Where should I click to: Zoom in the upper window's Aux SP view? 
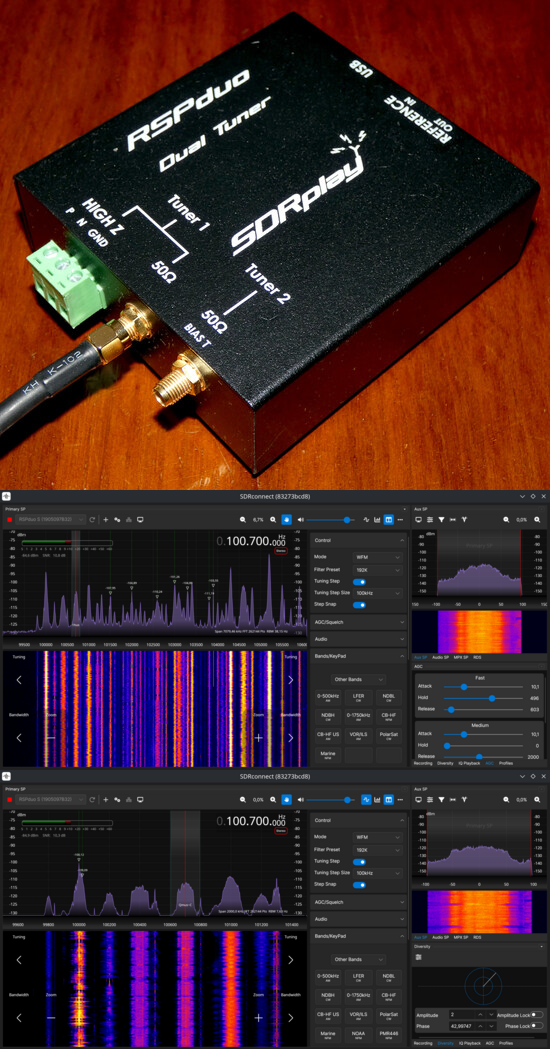tap(538, 519)
